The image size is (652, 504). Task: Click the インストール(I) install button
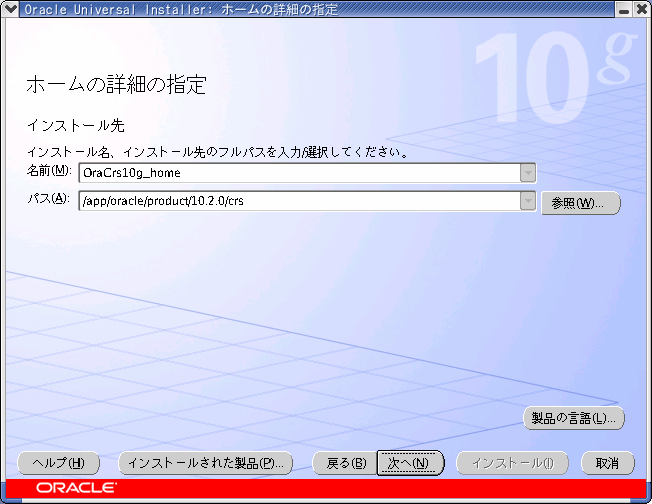pos(512,463)
